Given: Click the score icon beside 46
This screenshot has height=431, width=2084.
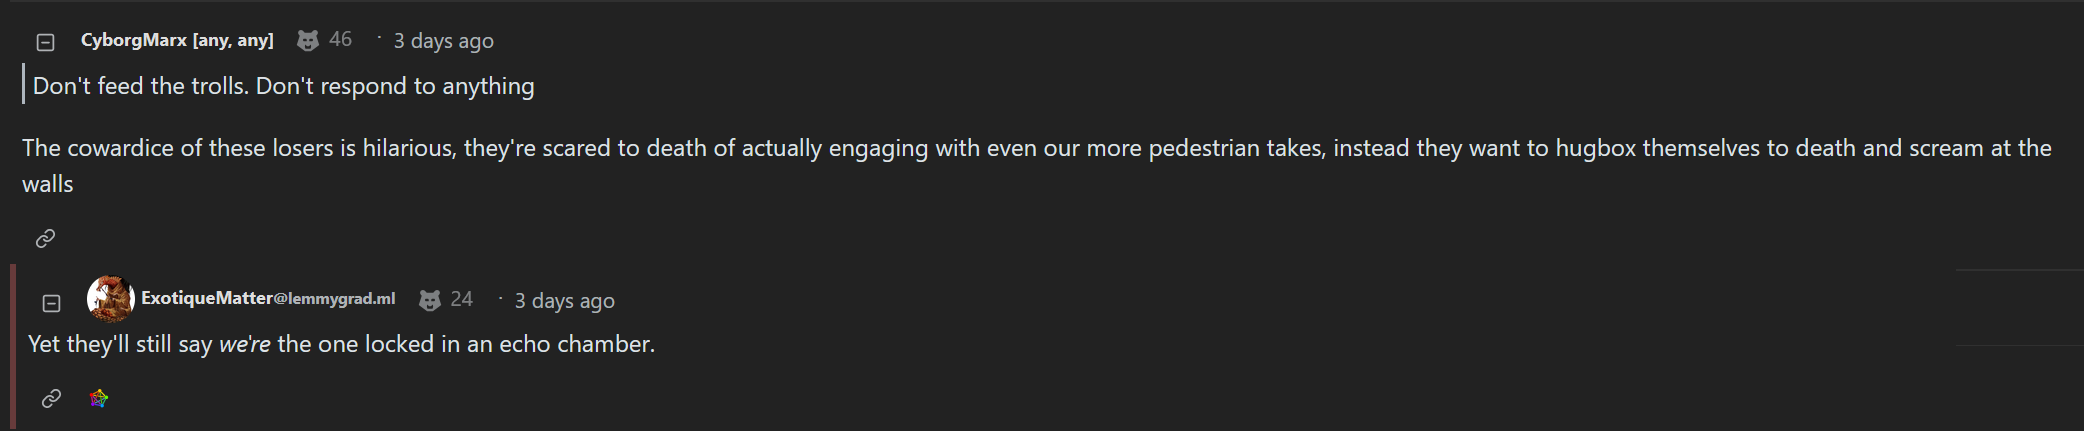Looking at the screenshot, I should click(308, 40).
